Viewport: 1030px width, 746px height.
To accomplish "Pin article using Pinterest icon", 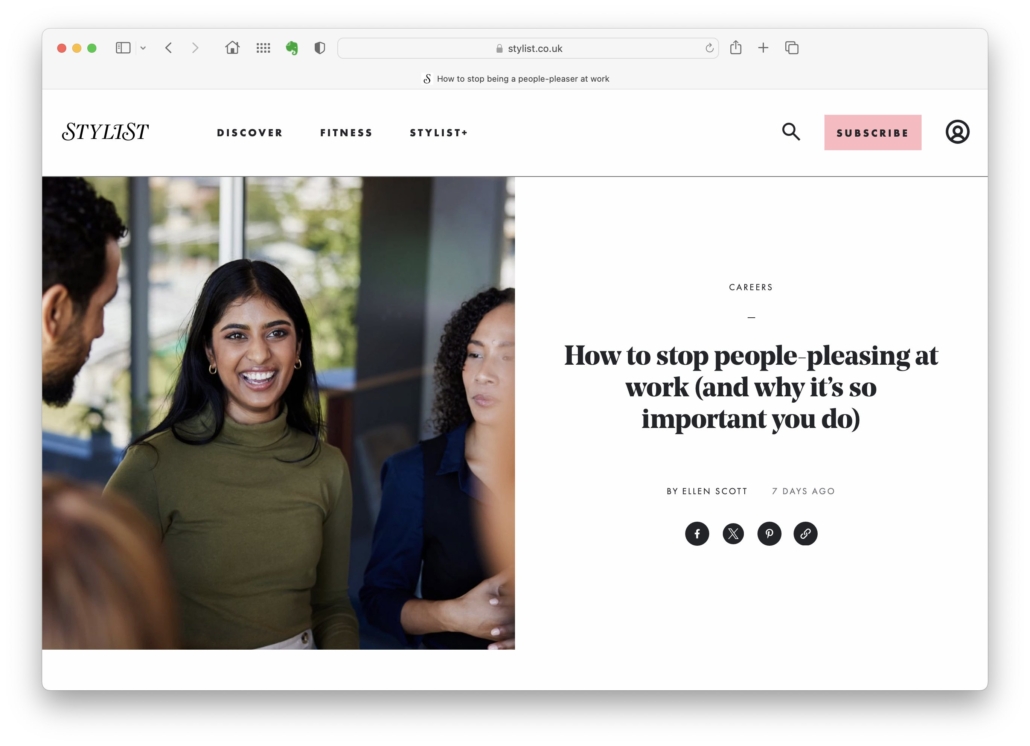I will (x=769, y=534).
